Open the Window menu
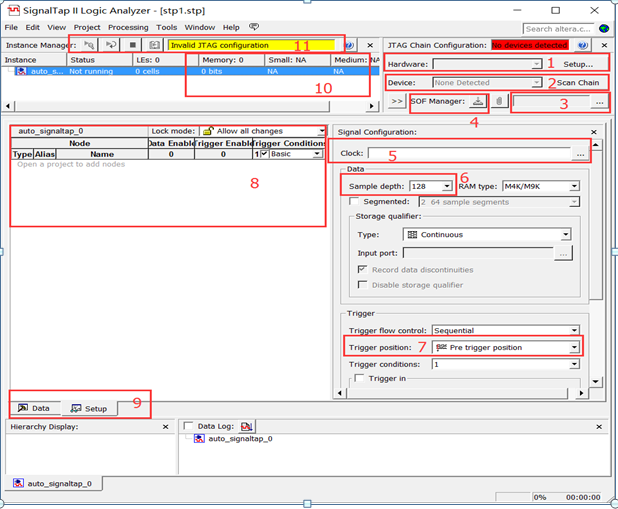This screenshot has width=618, height=509. (x=199, y=27)
